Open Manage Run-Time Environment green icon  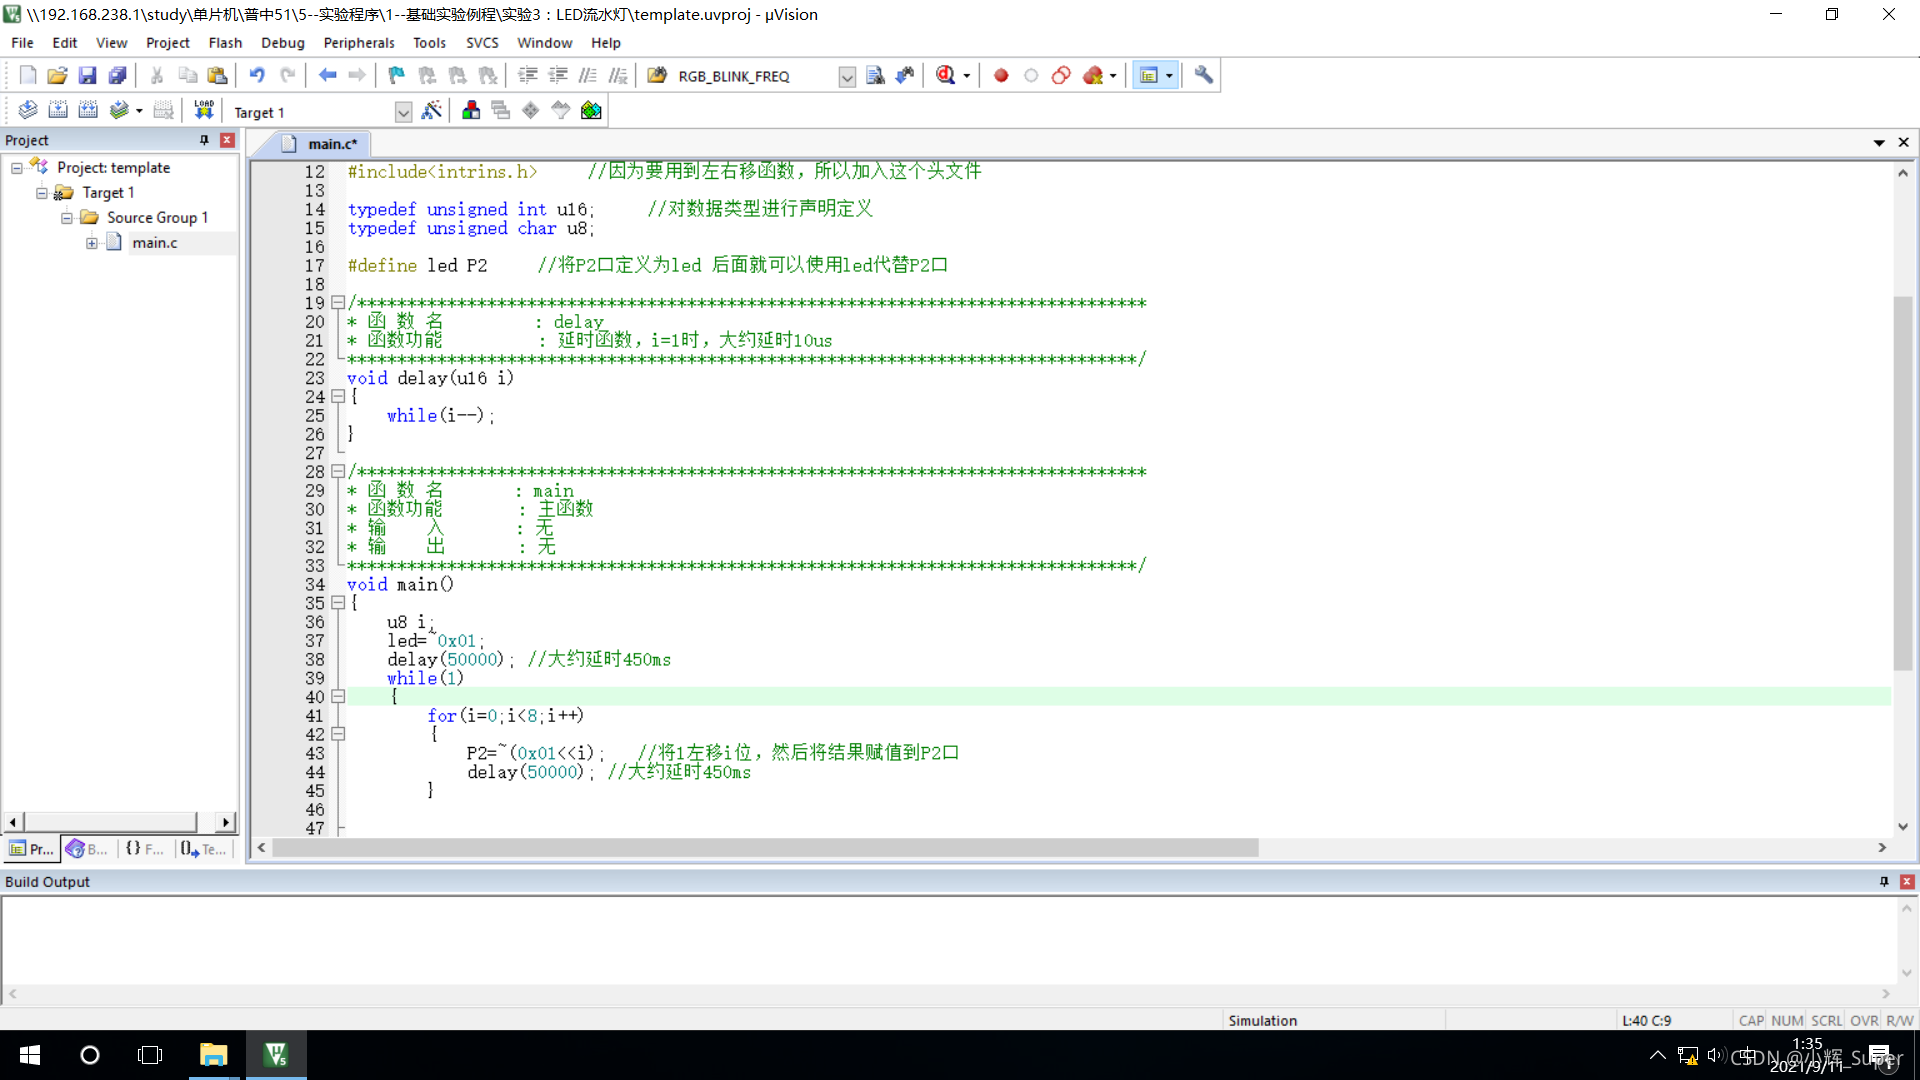(x=591, y=110)
